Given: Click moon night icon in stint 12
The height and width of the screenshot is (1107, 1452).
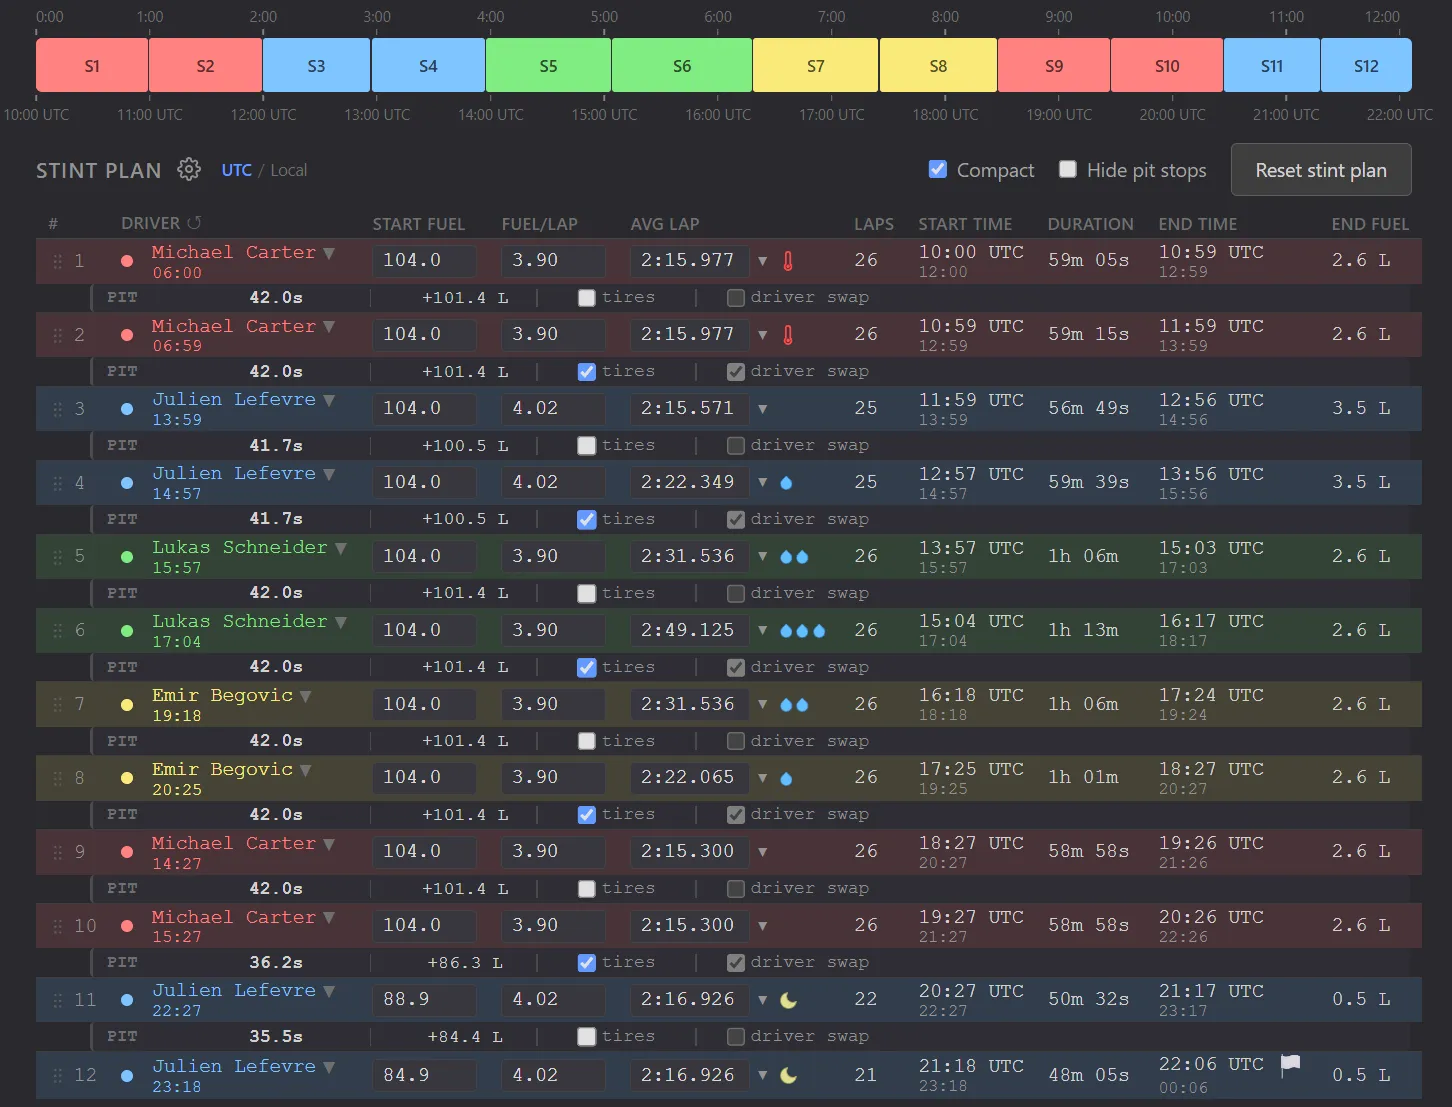Looking at the screenshot, I should (788, 1076).
